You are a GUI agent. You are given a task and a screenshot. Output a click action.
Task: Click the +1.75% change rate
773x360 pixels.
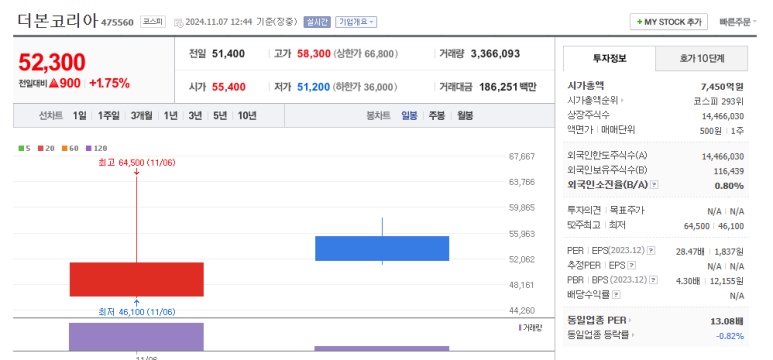point(109,83)
